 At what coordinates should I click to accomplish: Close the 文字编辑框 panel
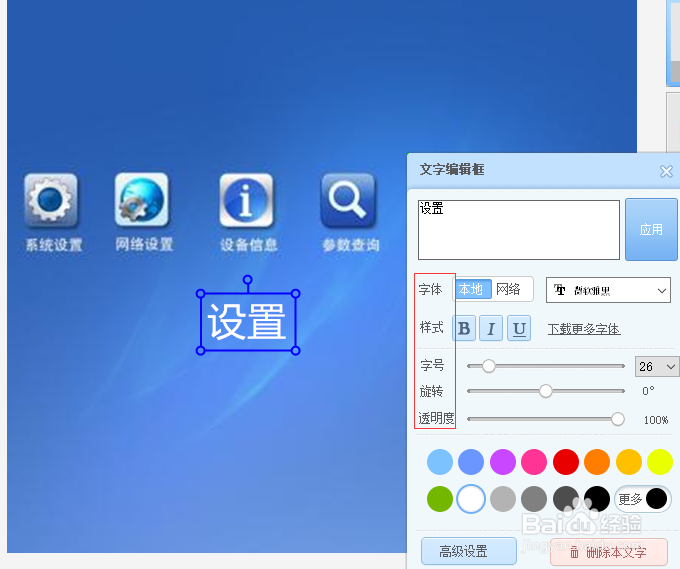[x=666, y=171]
